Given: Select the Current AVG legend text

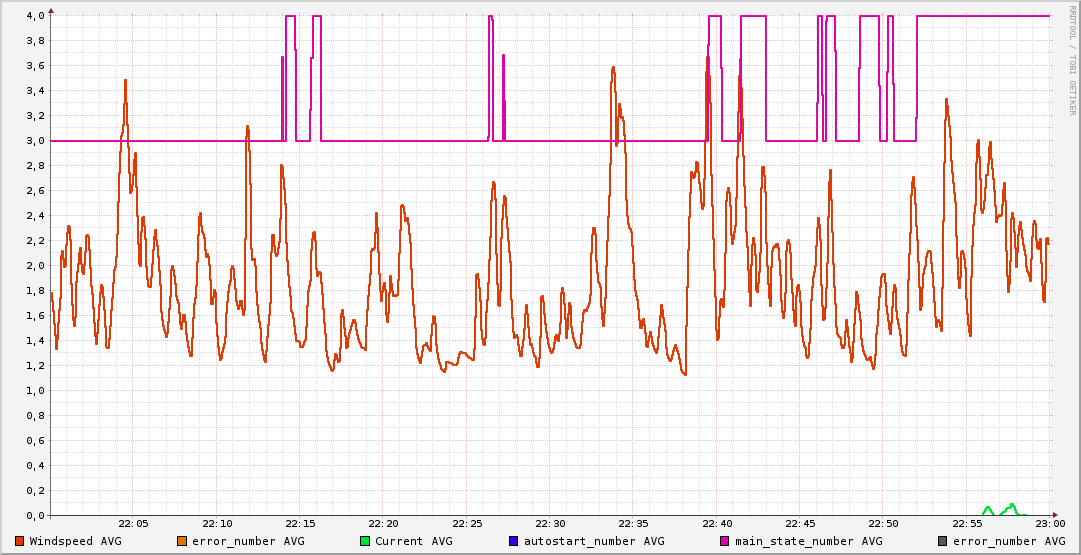Looking at the screenshot, I should click(413, 541).
